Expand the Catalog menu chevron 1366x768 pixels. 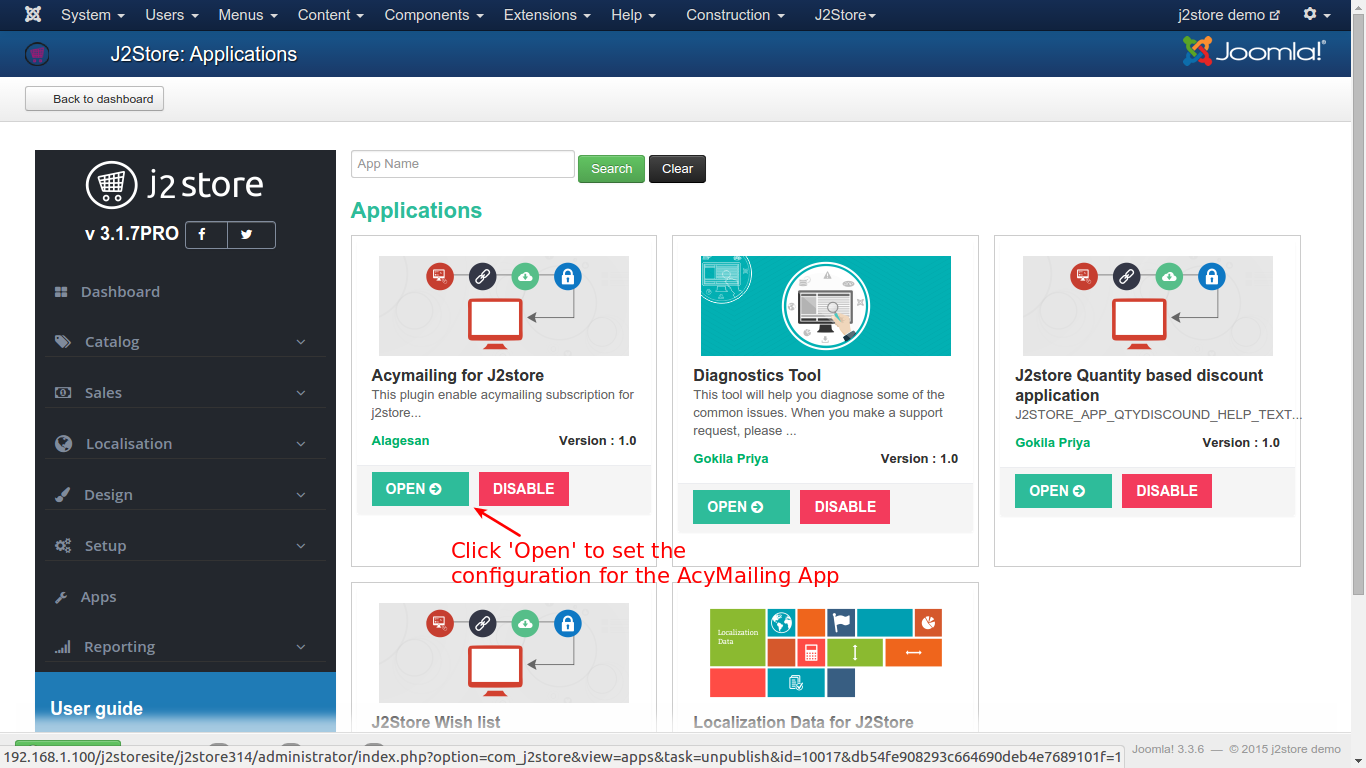[301, 342]
